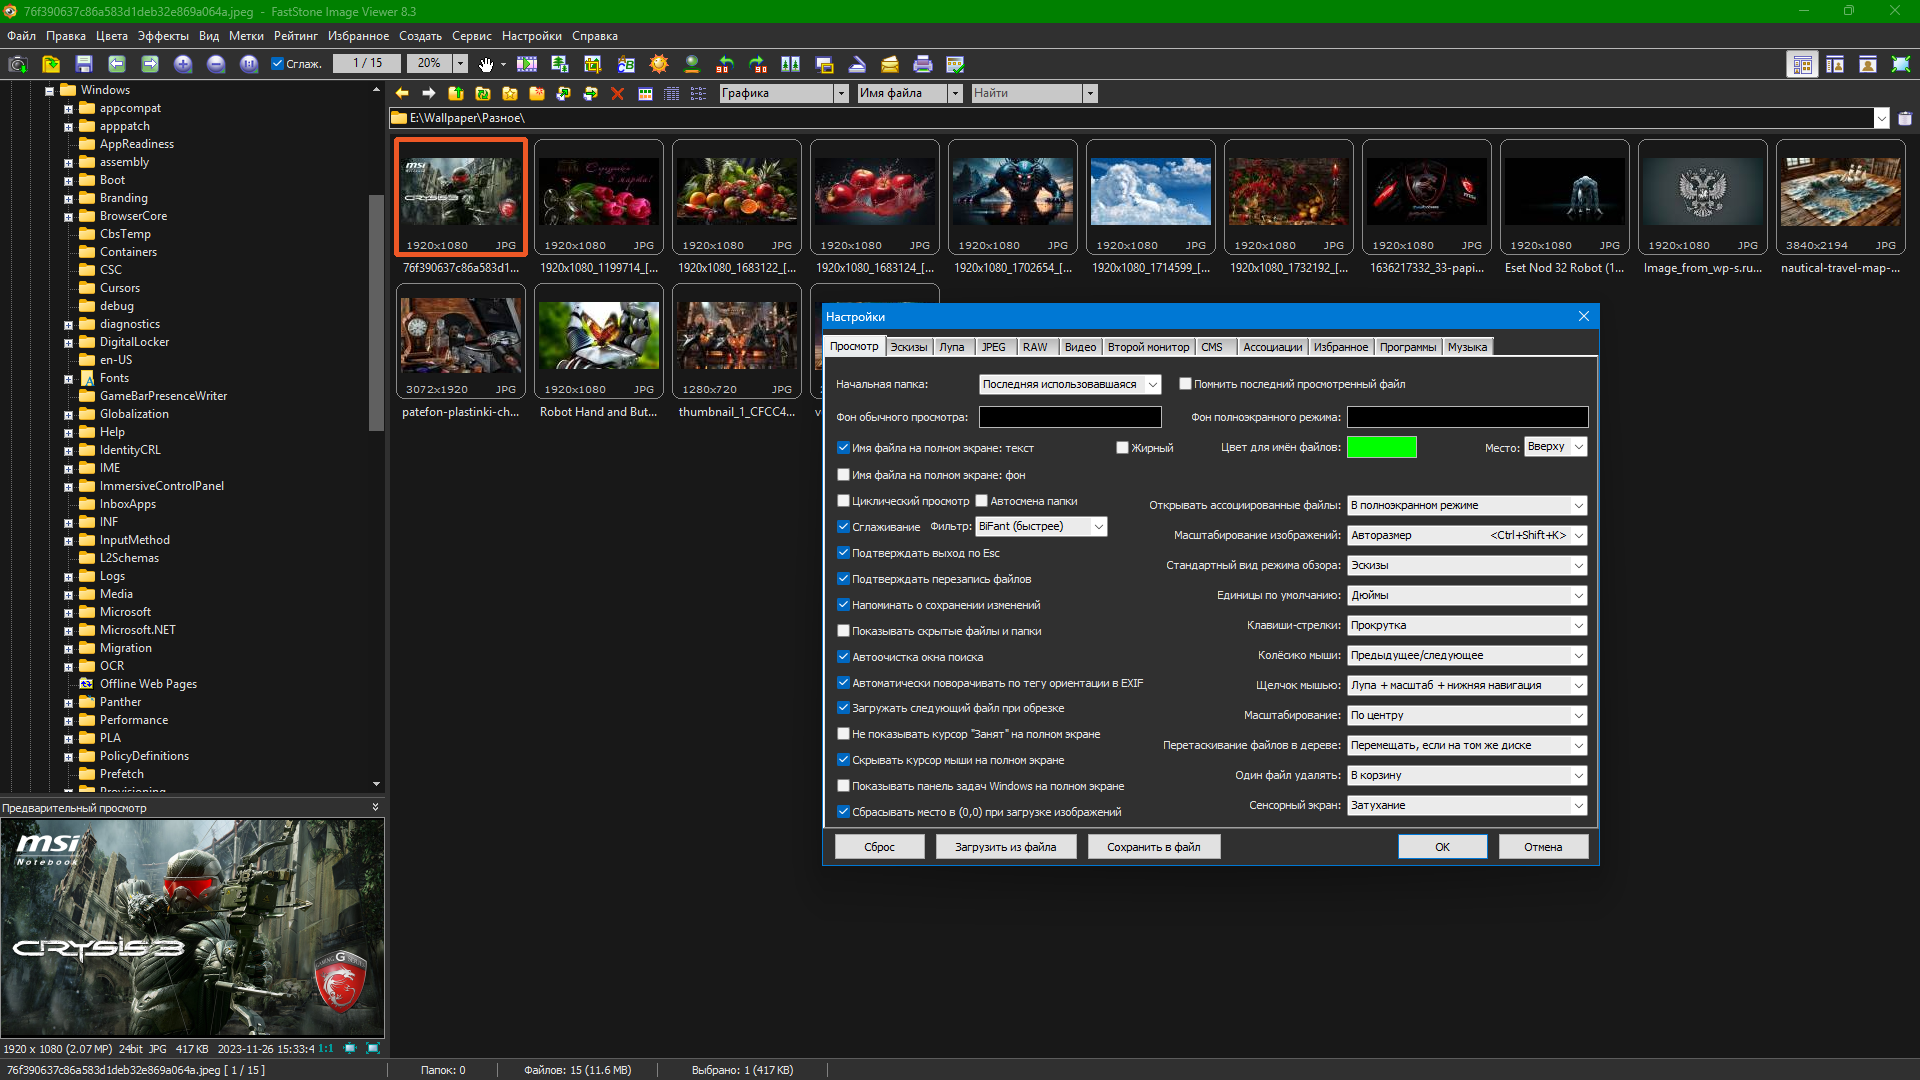The image size is (1920, 1080).
Task: Toggle Показывать скрытые файлы и папки
Action: tap(843, 631)
